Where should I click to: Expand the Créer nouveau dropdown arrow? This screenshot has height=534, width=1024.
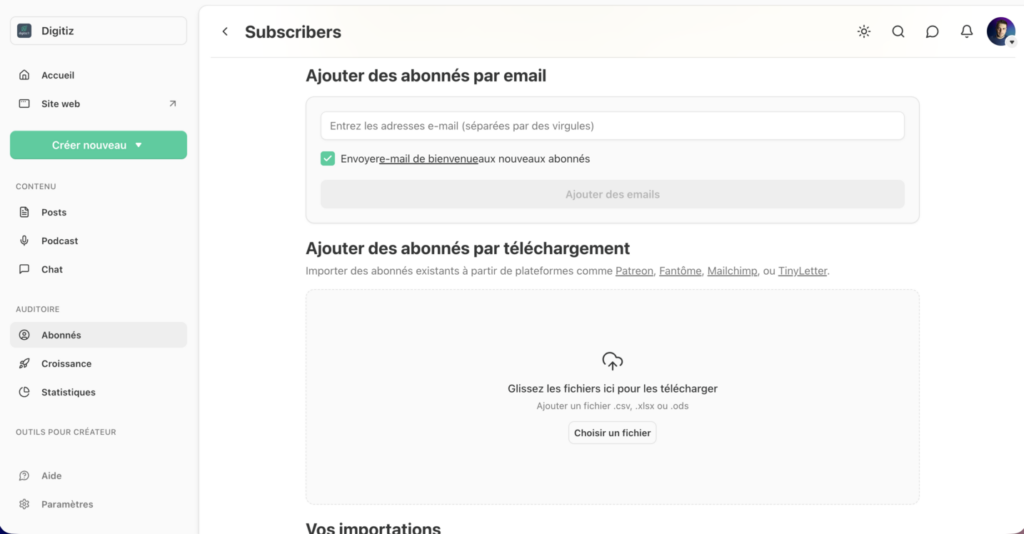click(x=138, y=145)
